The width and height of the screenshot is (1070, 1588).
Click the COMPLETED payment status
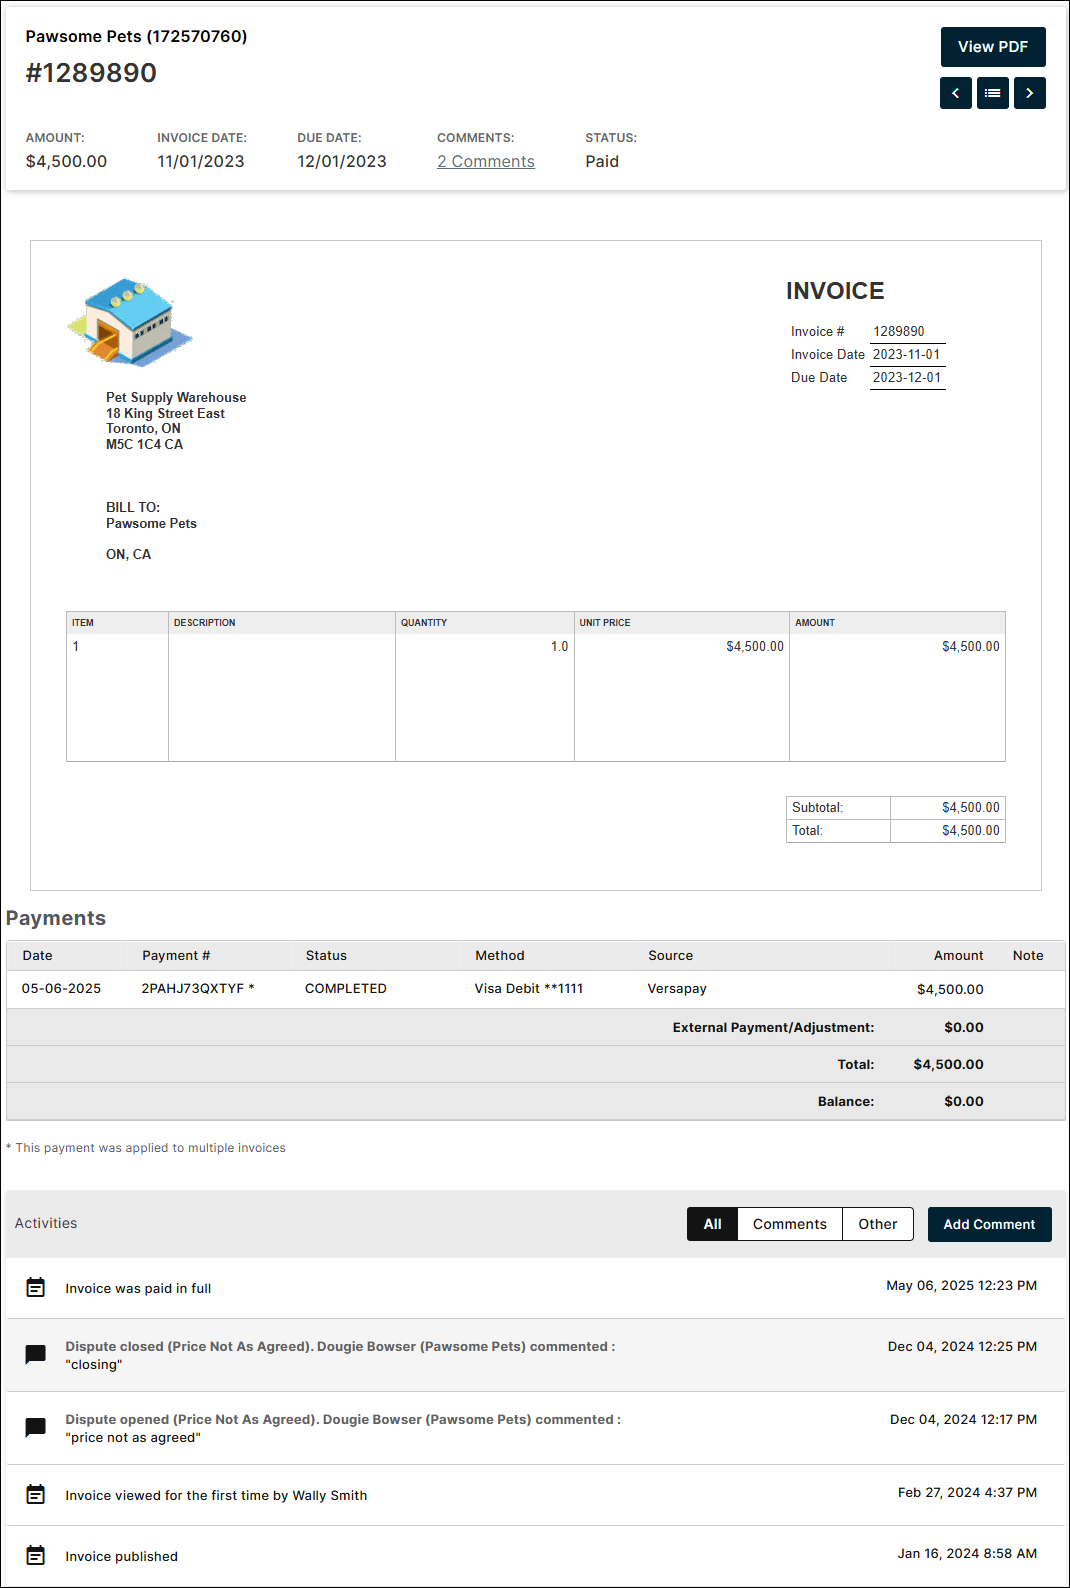pos(346,988)
